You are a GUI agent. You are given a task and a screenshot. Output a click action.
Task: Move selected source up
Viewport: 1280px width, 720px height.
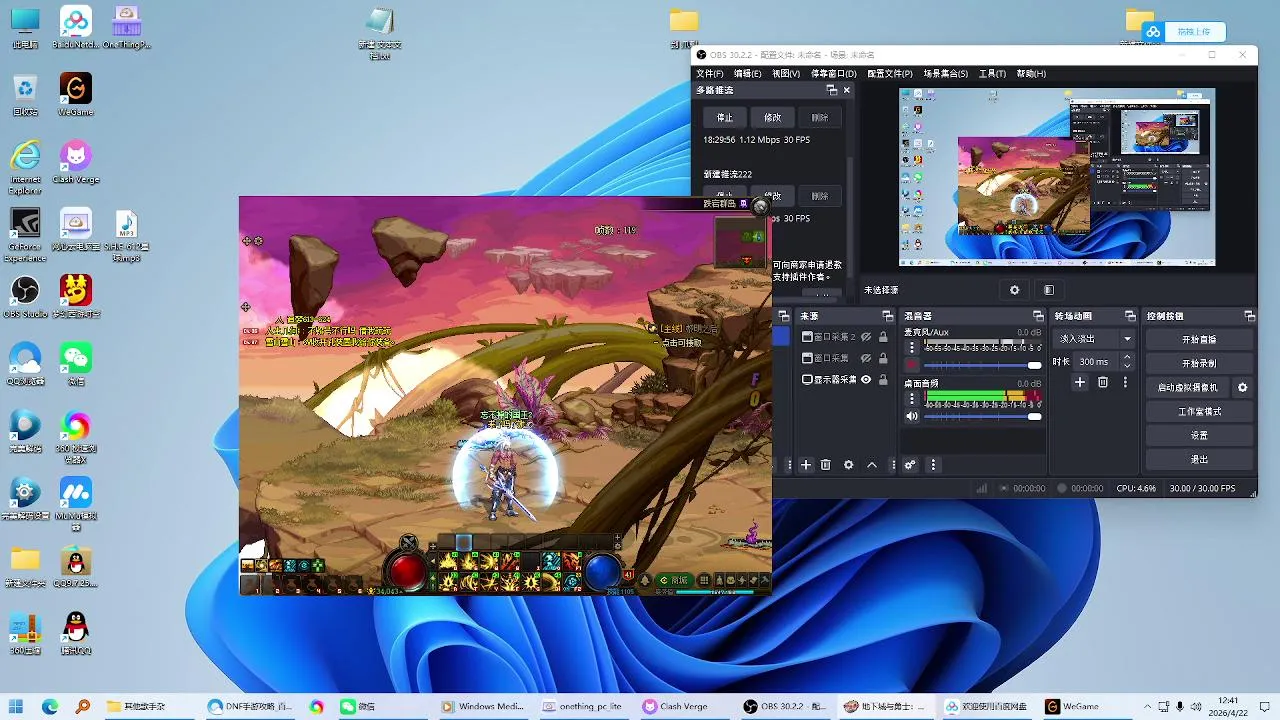tap(872, 465)
